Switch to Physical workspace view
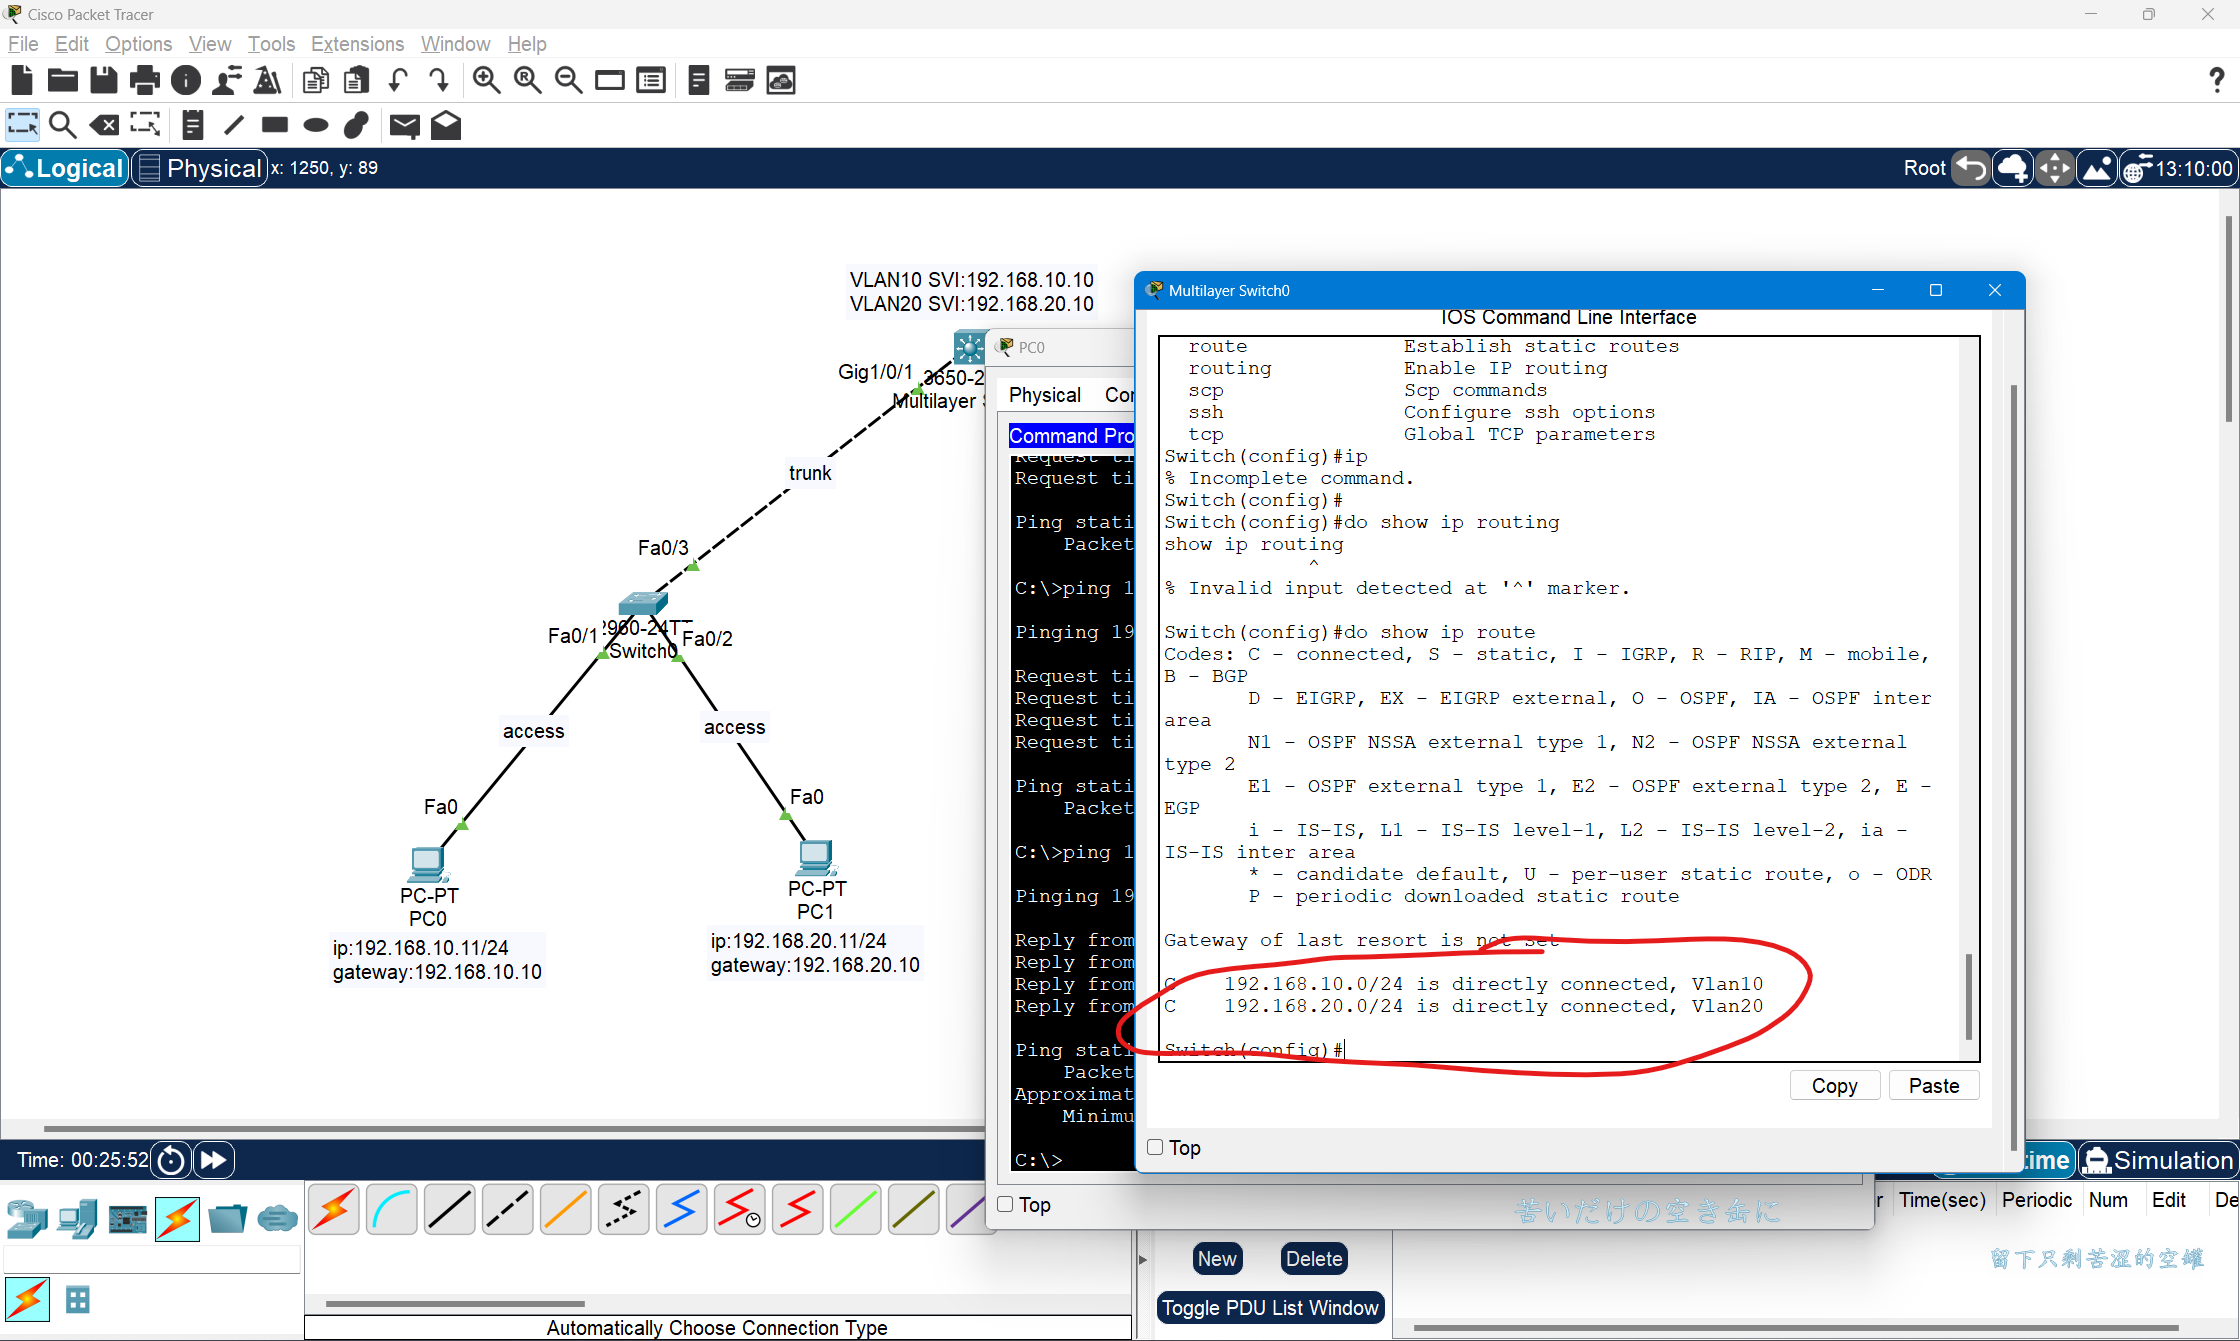 coord(200,168)
